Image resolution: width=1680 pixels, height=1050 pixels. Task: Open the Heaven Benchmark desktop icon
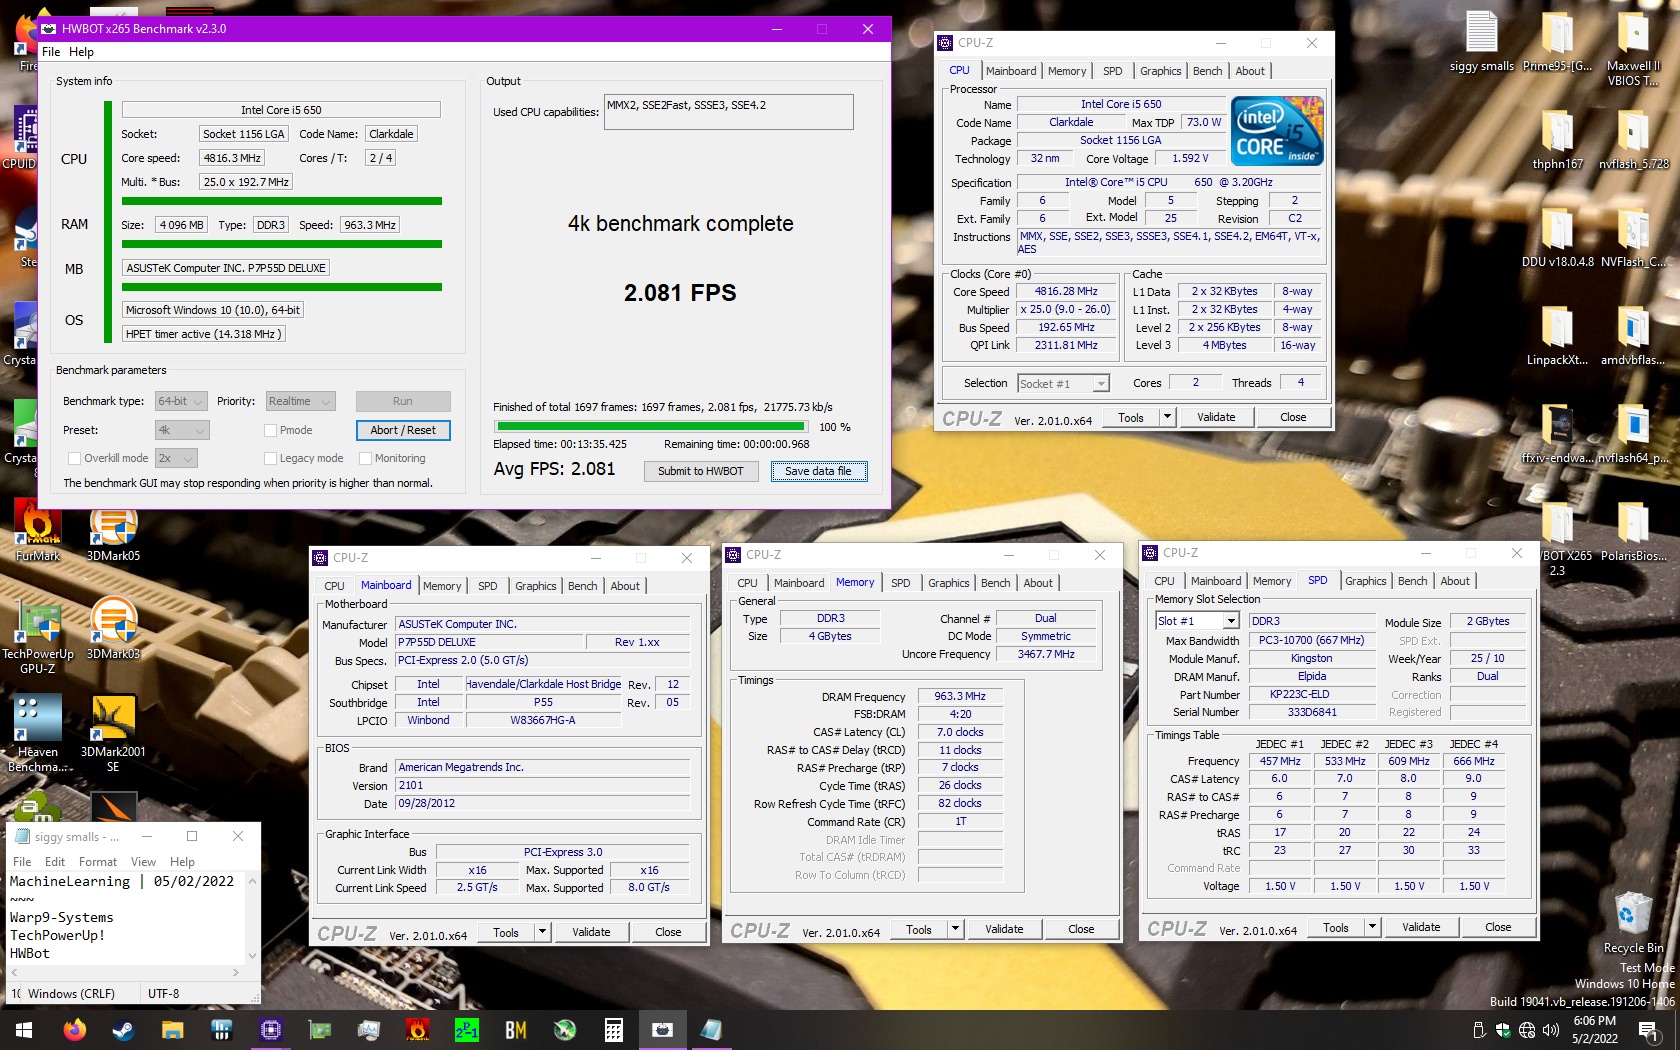click(x=38, y=732)
